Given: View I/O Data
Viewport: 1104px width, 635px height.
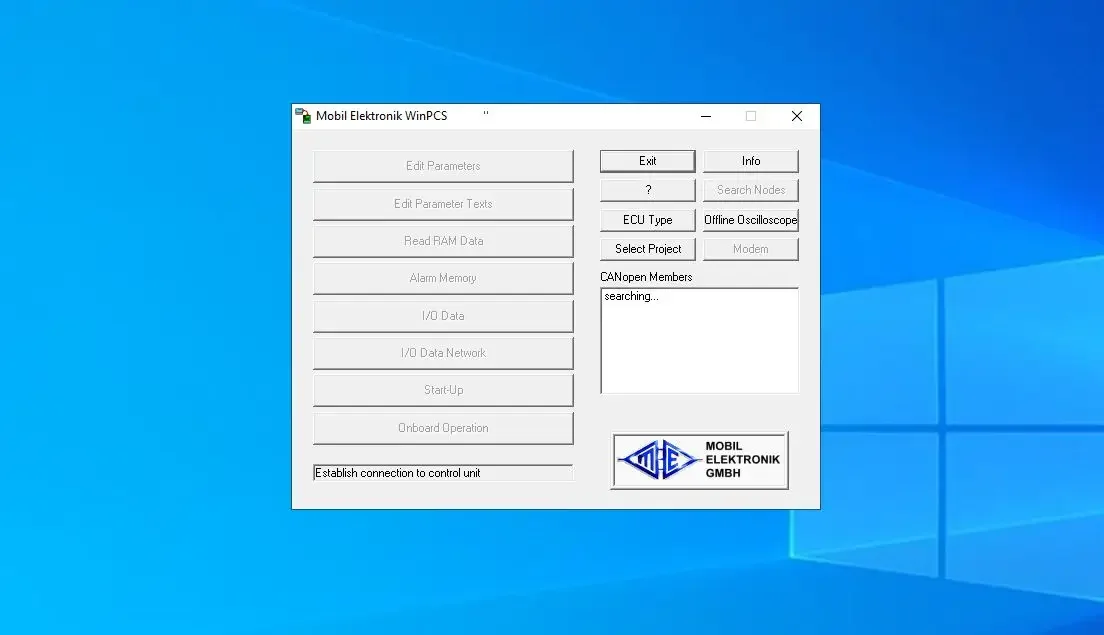Looking at the screenshot, I should 443,315.
